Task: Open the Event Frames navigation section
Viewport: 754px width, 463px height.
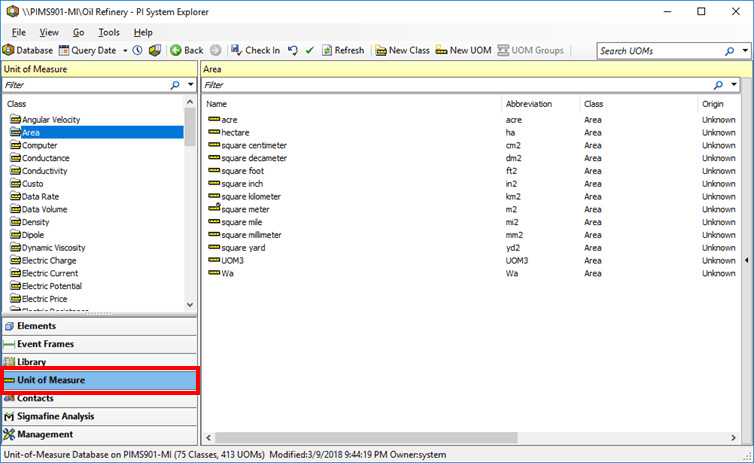Action: [100, 344]
